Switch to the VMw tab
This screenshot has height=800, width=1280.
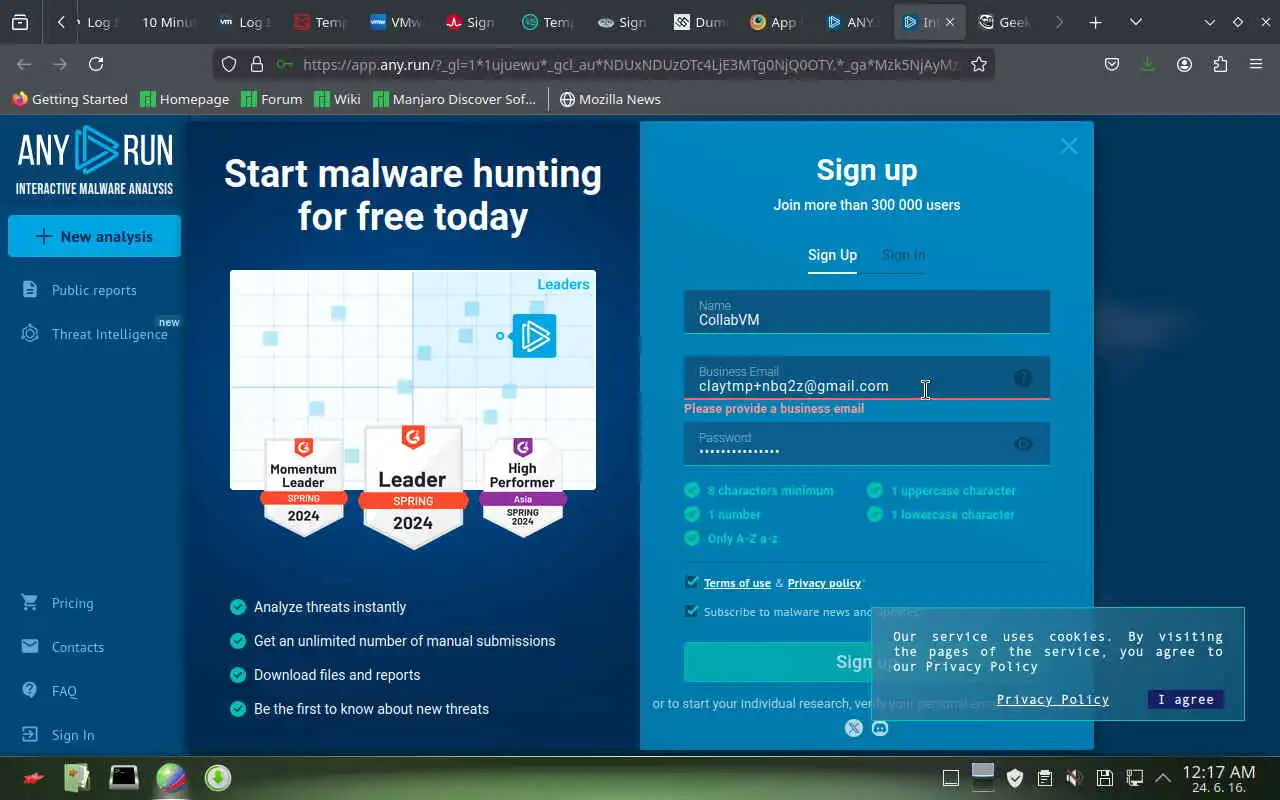tap(395, 22)
